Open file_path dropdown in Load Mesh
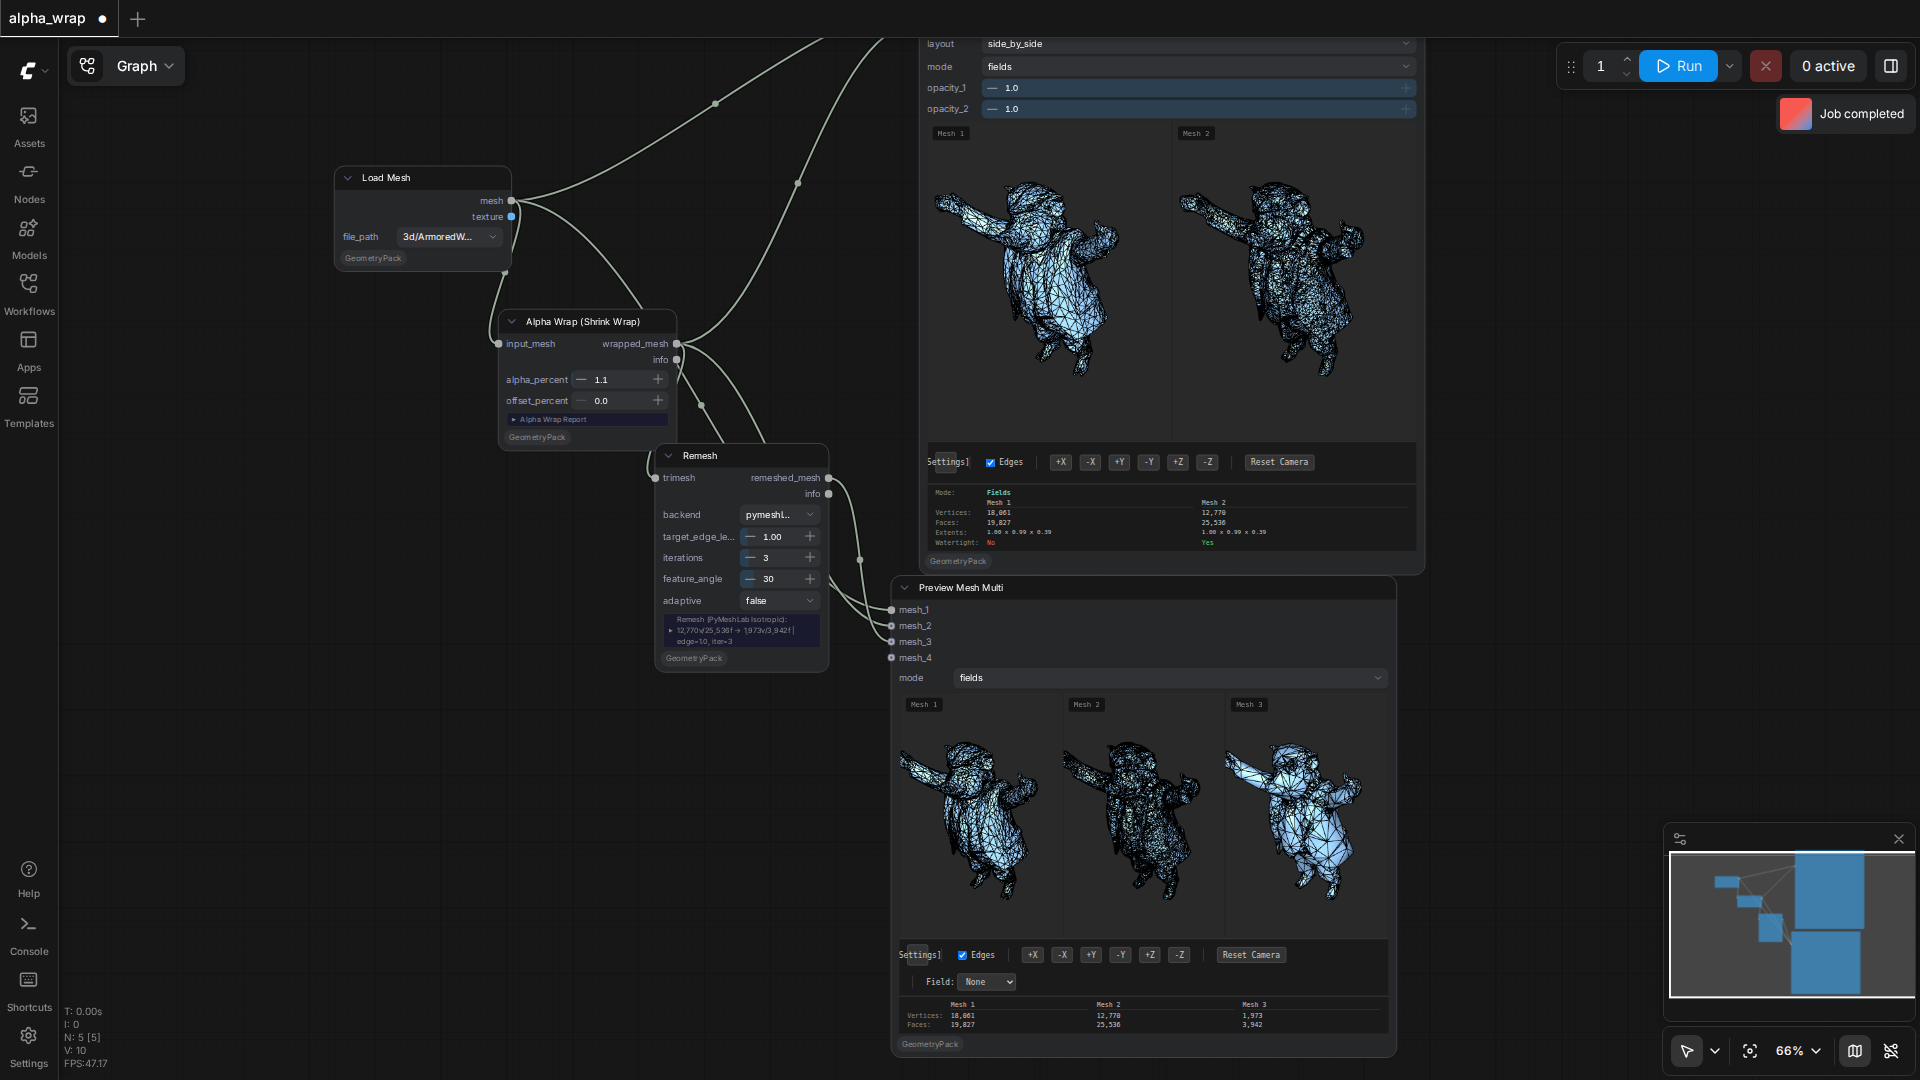Screen dimensions: 1920x1080 click(450, 237)
